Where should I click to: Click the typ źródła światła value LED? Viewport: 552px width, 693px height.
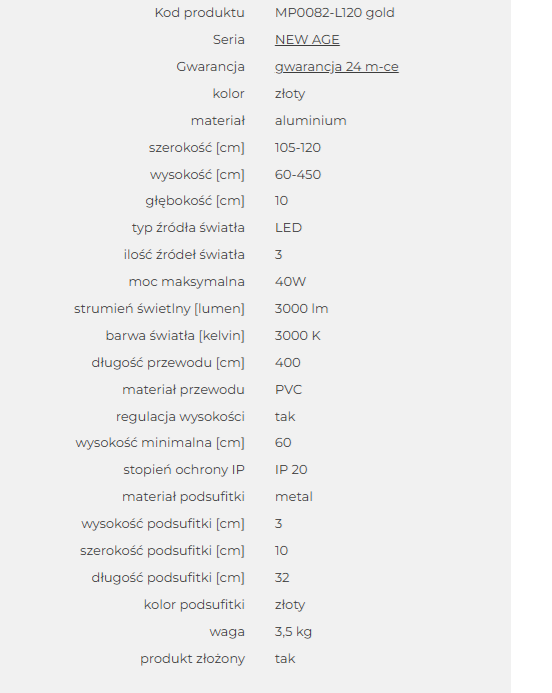pos(289,228)
